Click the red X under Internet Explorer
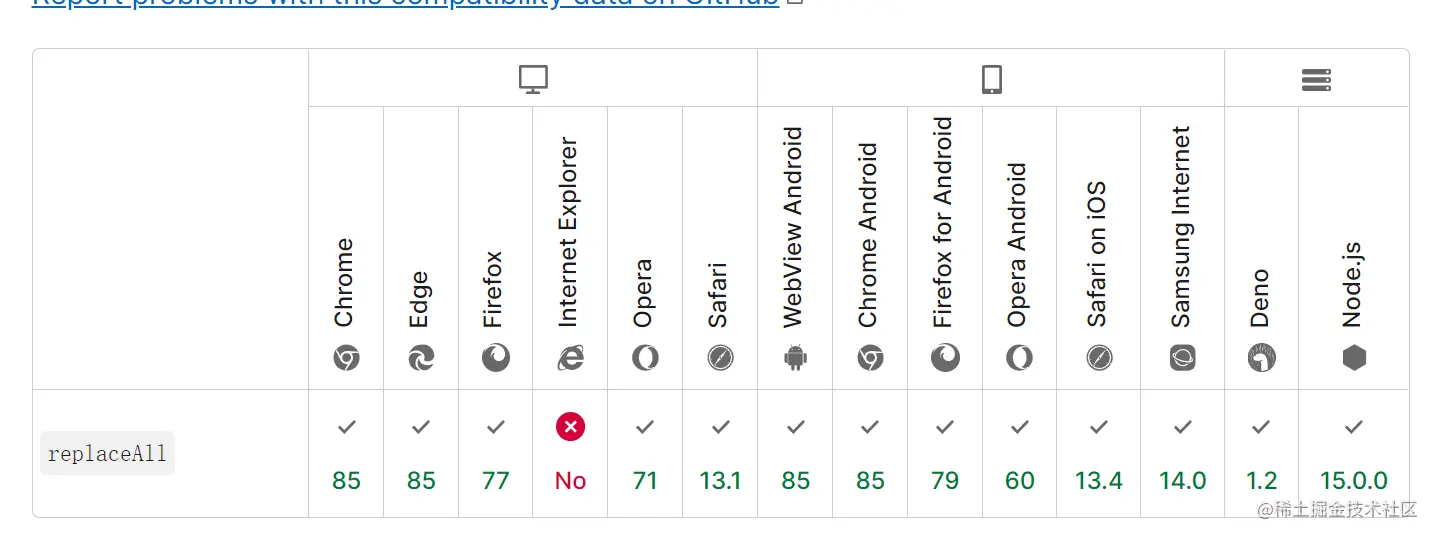The image size is (1435, 537). (x=570, y=427)
